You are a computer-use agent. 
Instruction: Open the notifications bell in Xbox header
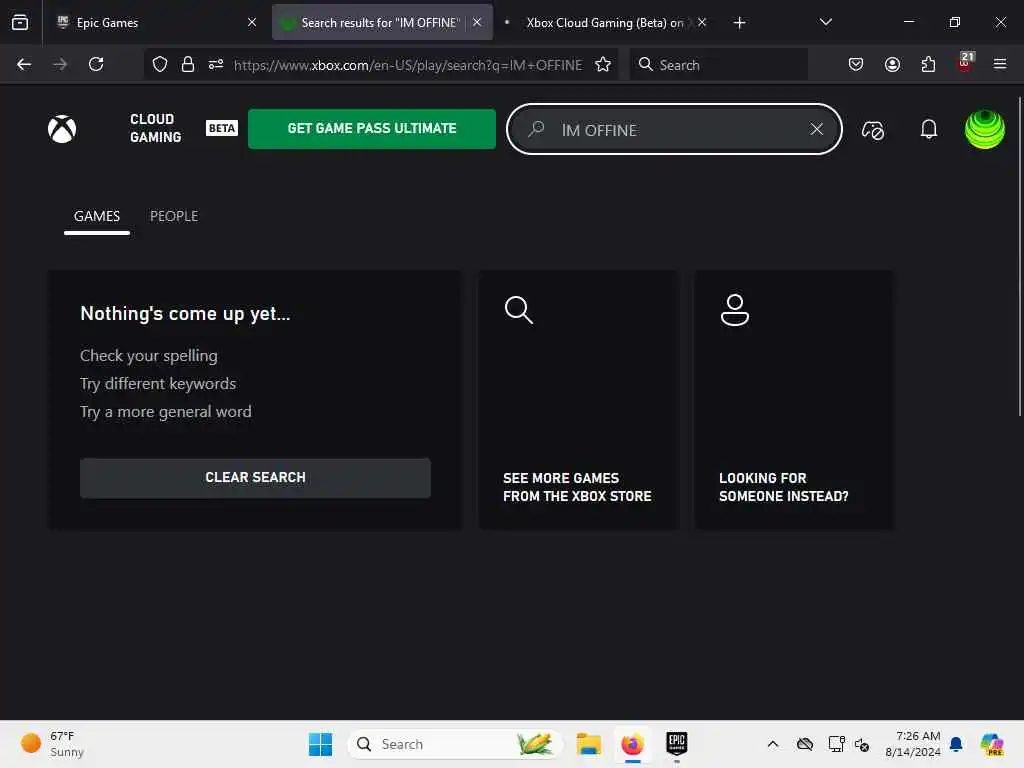[928, 129]
